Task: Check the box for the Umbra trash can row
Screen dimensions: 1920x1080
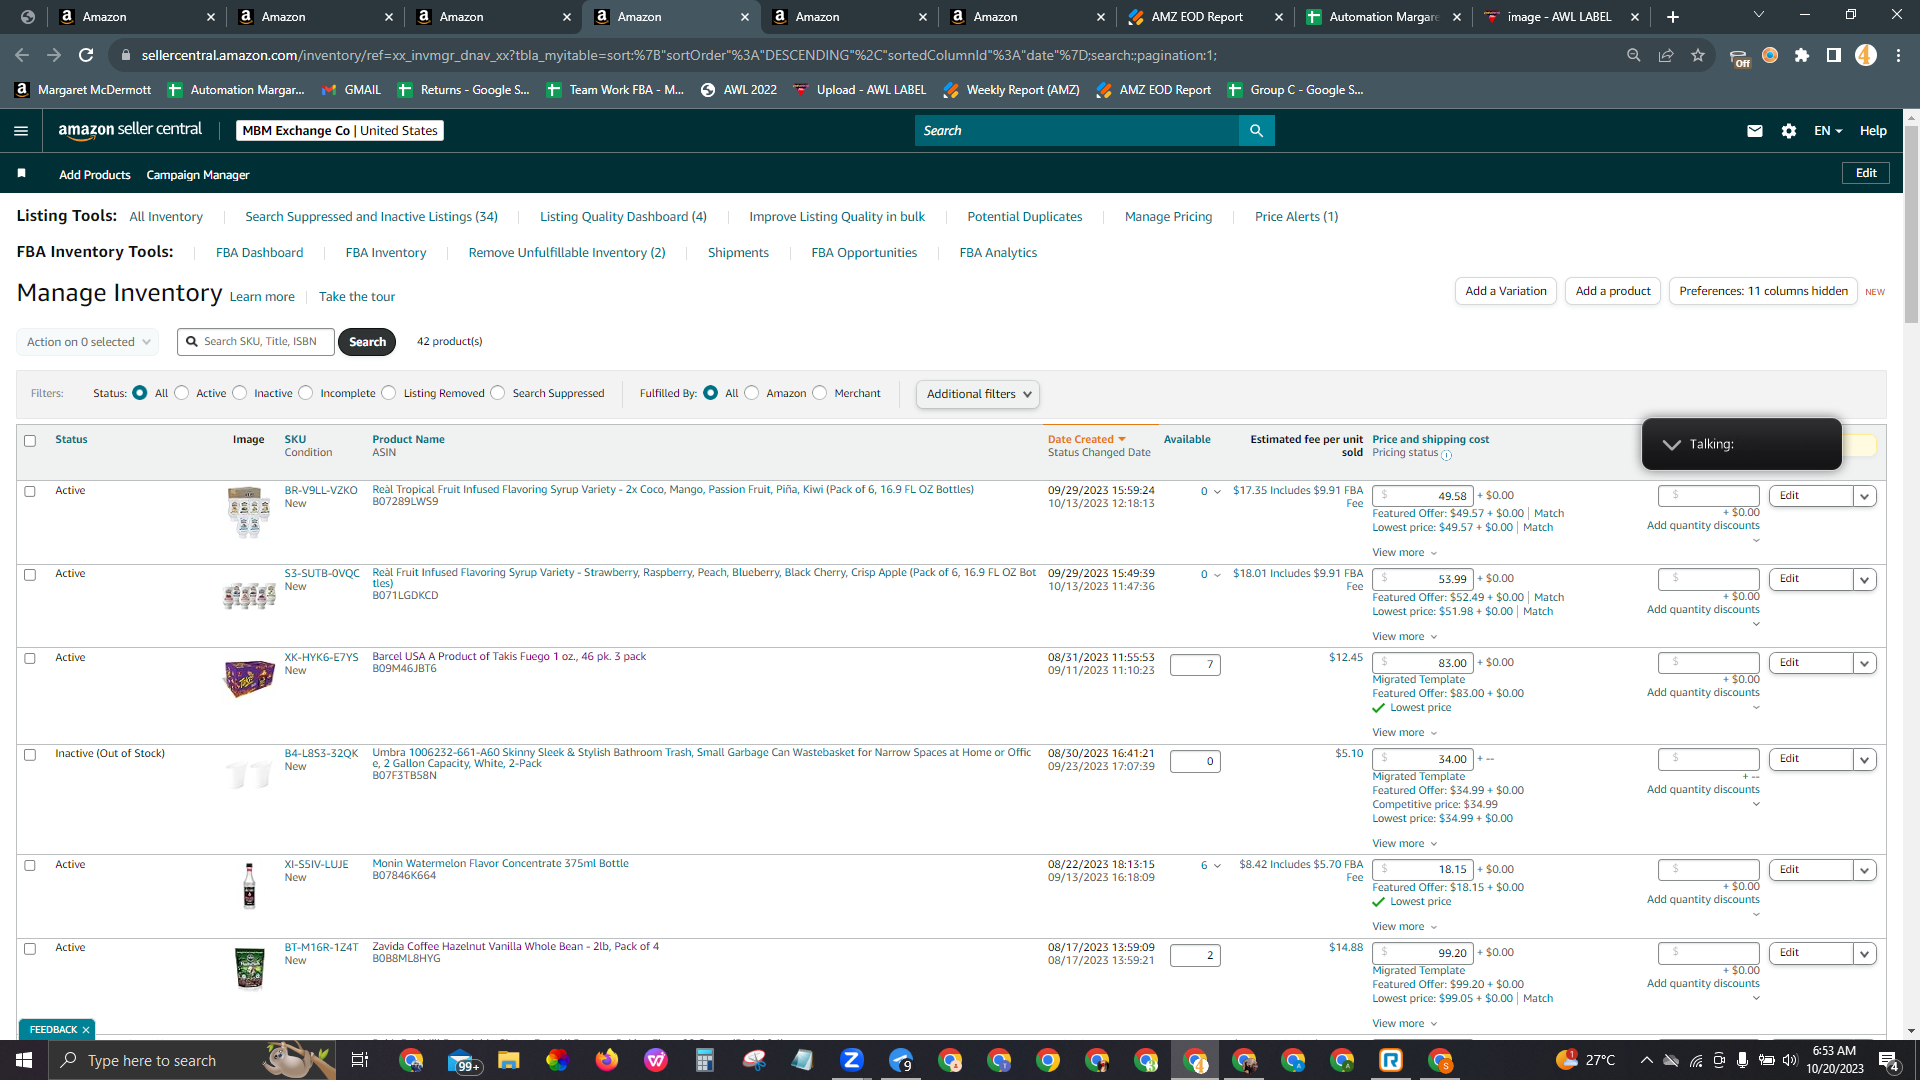Action: pos(30,755)
